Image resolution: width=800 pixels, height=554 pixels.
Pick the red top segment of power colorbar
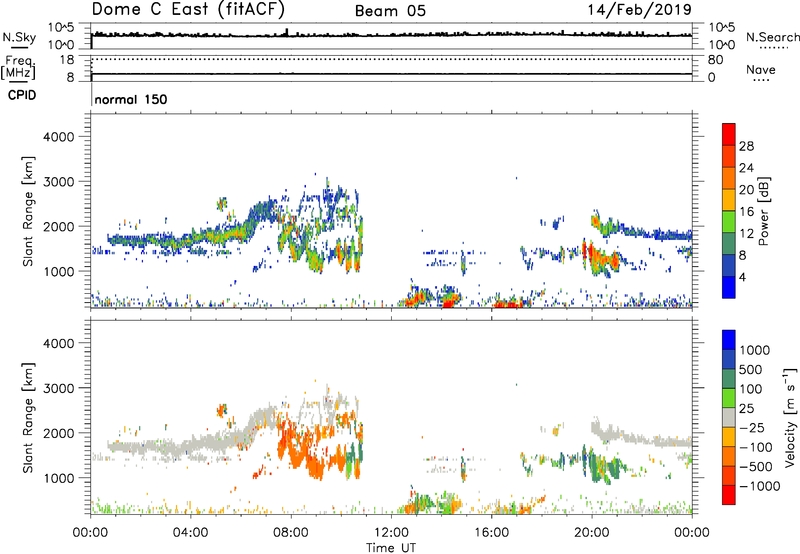pyautogui.click(x=729, y=134)
